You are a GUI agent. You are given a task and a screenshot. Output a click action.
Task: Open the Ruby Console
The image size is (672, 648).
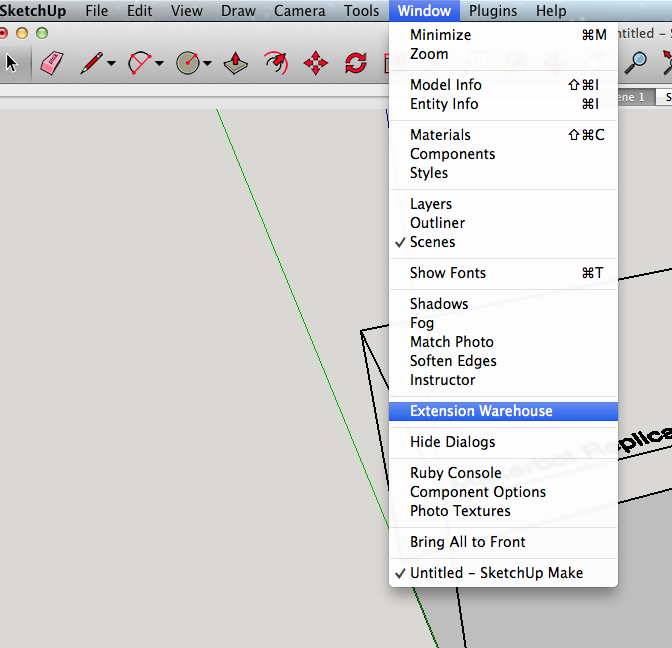tap(503, 473)
